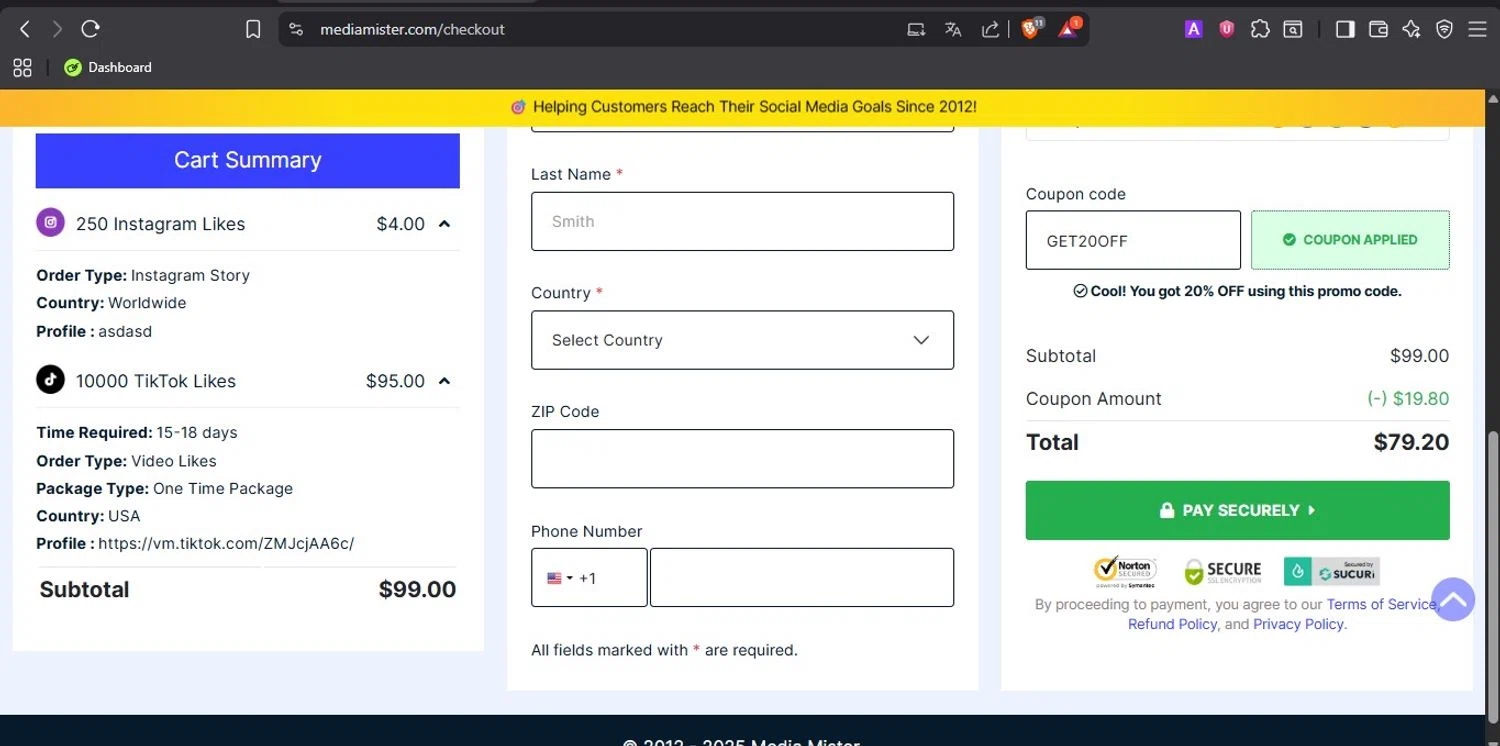The height and width of the screenshot is (746, 1500).
Task: Click the purple scroll-to-top arrow button
Action: [1453, 599]
